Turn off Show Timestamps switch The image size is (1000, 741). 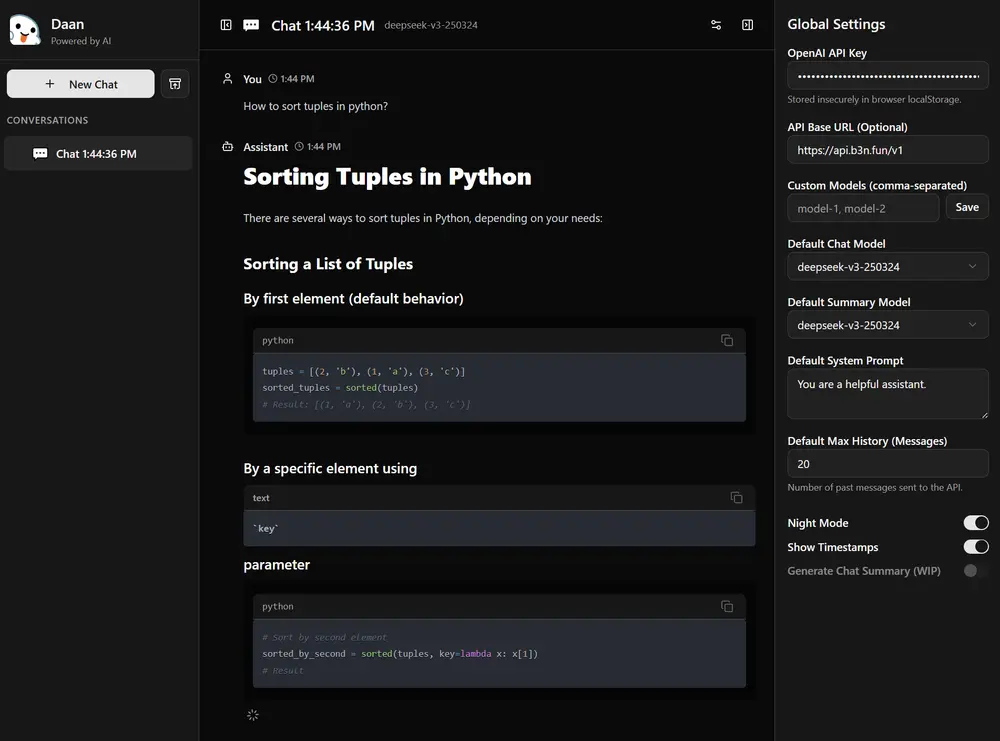pyautogui.click(x=975, y=547)
